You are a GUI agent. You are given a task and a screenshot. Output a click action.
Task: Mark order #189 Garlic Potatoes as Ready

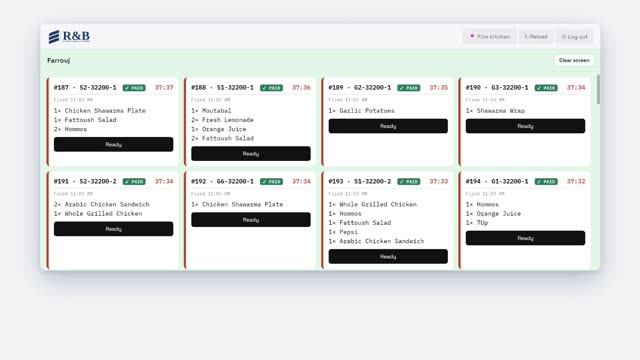(388, 126)
